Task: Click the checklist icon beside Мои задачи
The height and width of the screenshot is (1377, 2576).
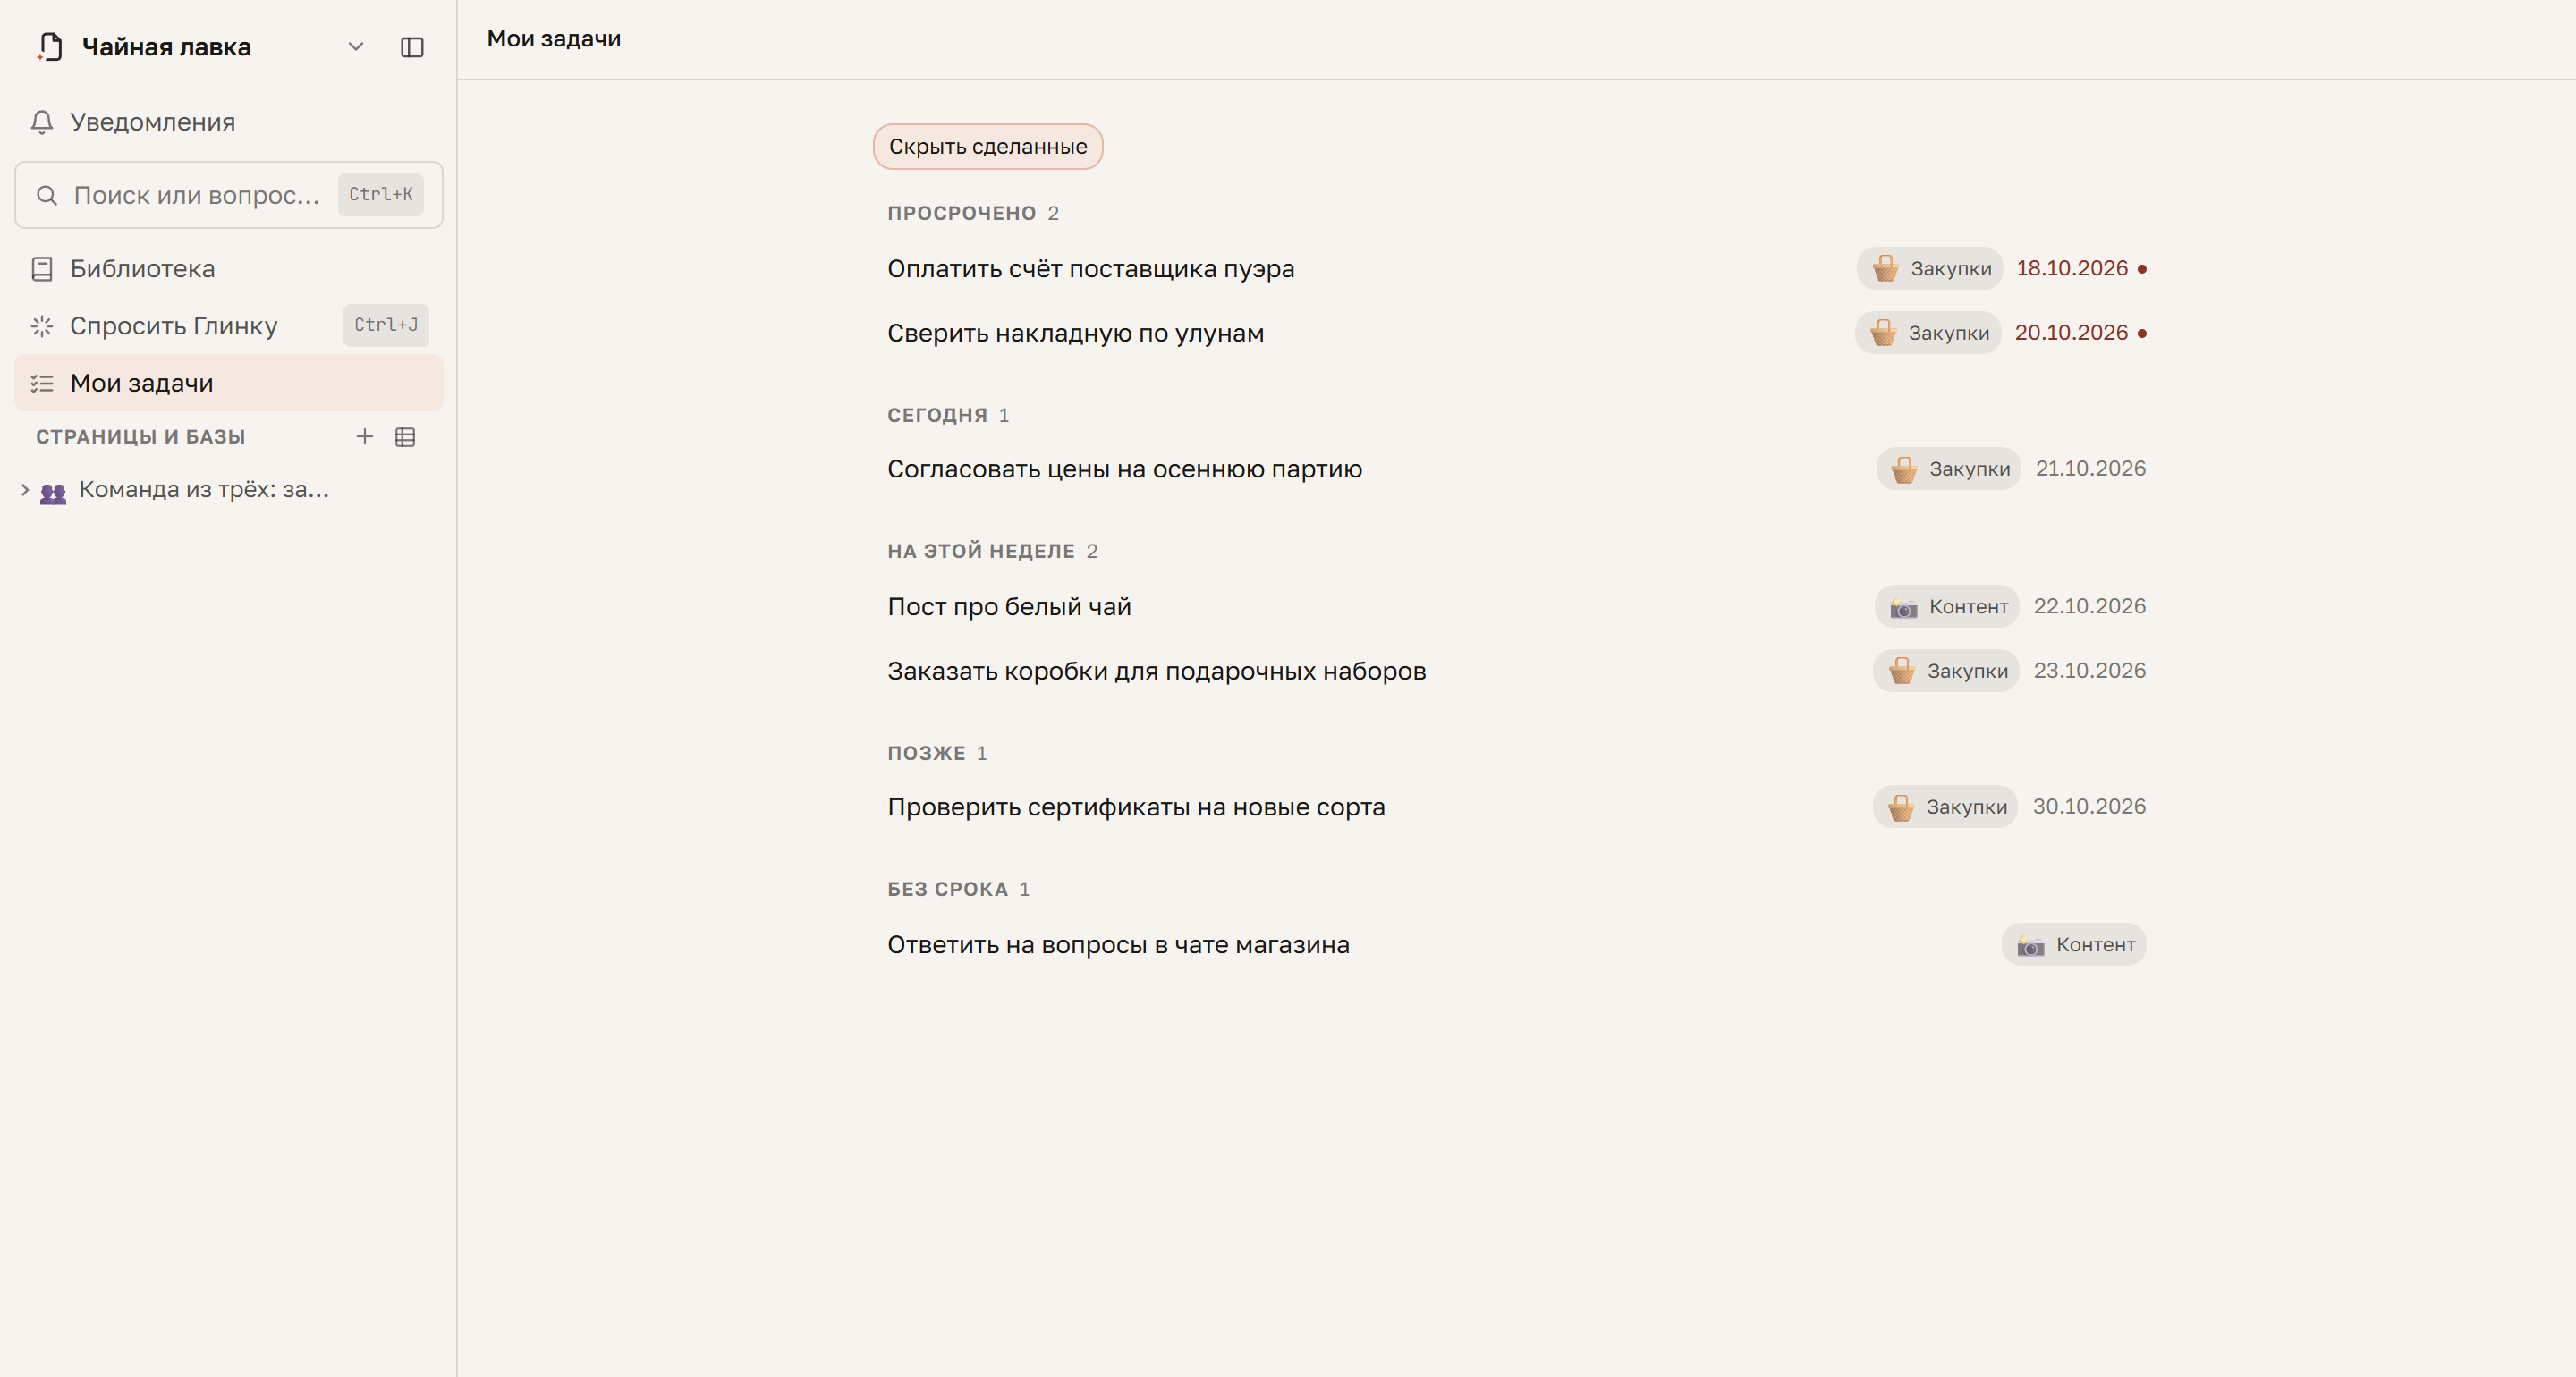Action: tap(42, 383)
